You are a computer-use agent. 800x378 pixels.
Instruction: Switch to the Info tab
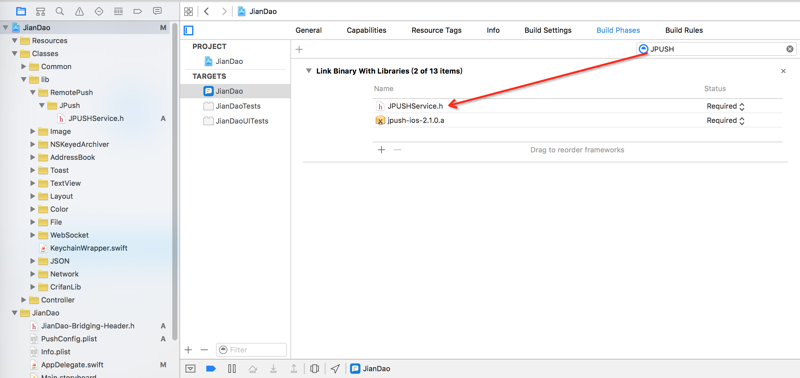click(493, 30)
